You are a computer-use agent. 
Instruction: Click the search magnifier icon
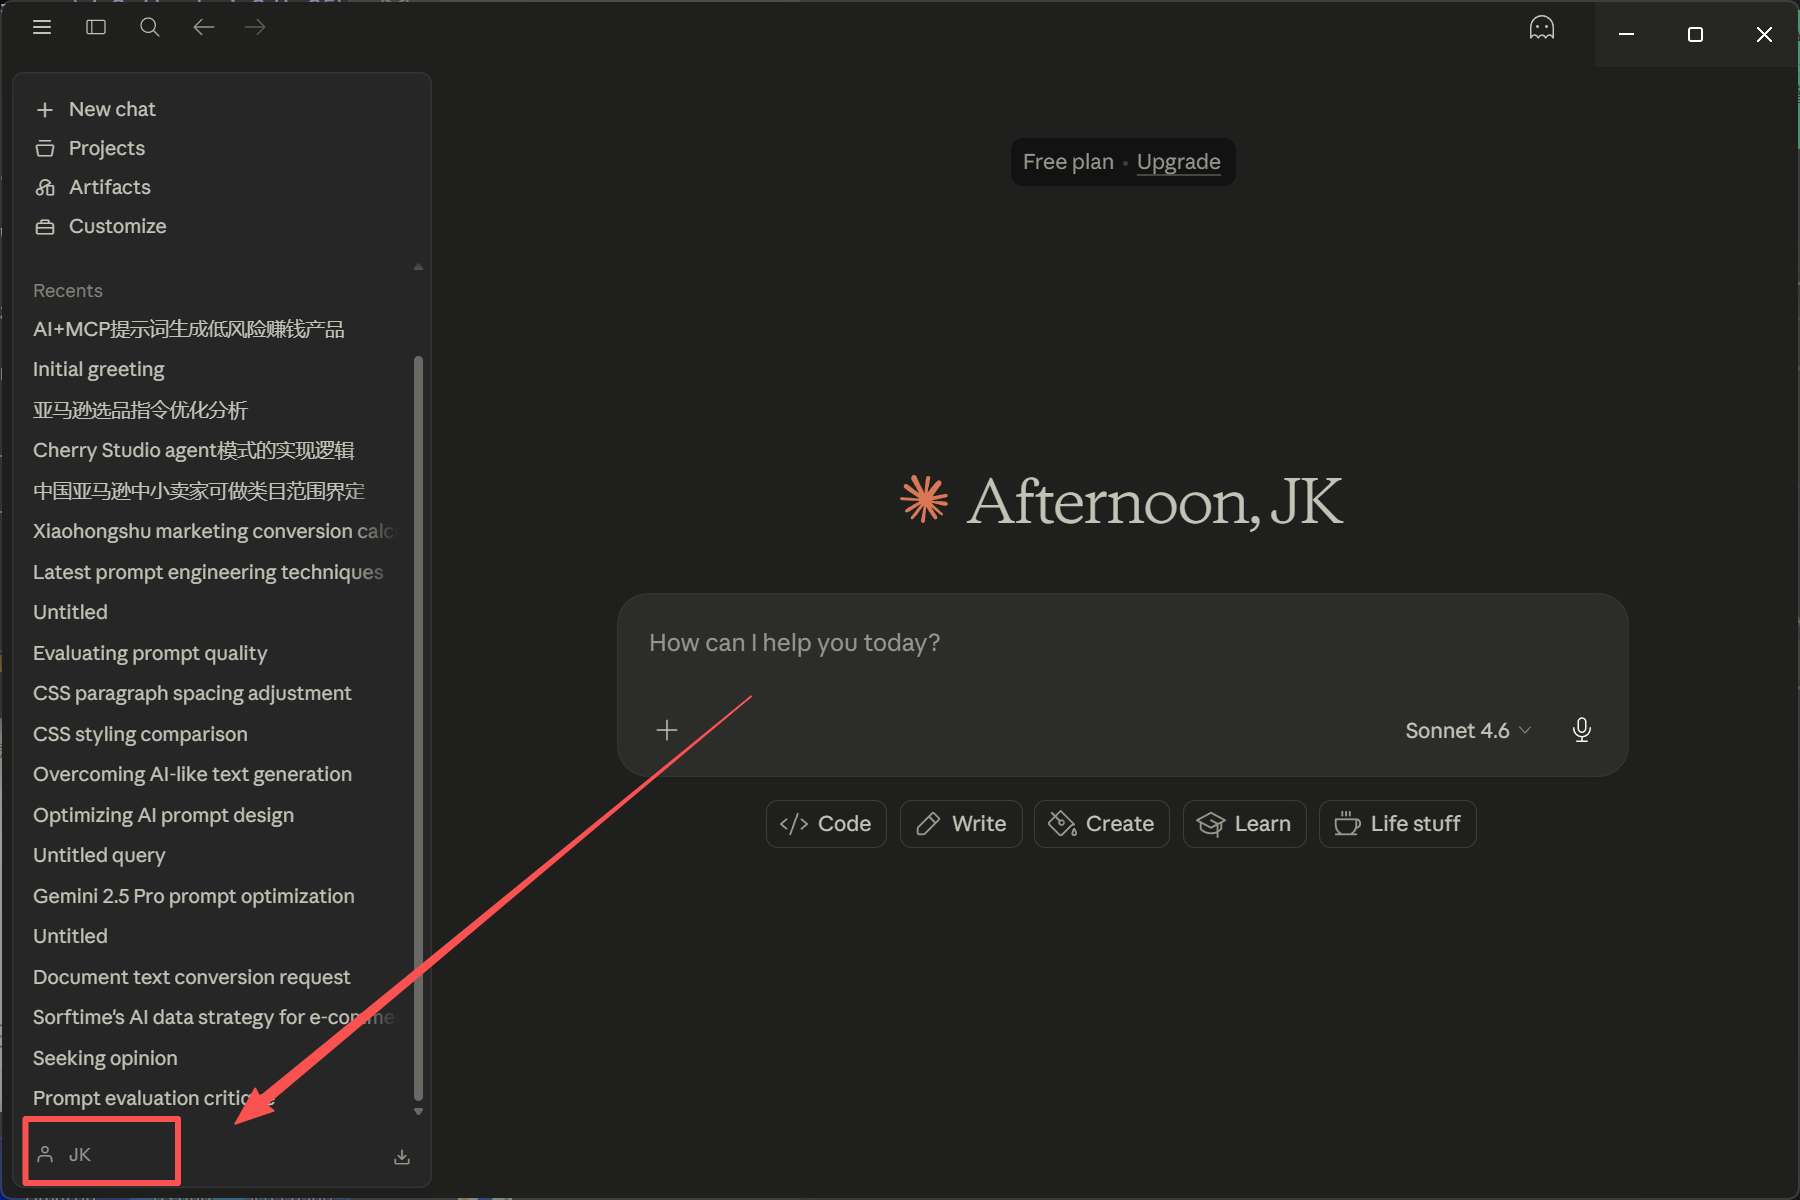tap(150, 27)
